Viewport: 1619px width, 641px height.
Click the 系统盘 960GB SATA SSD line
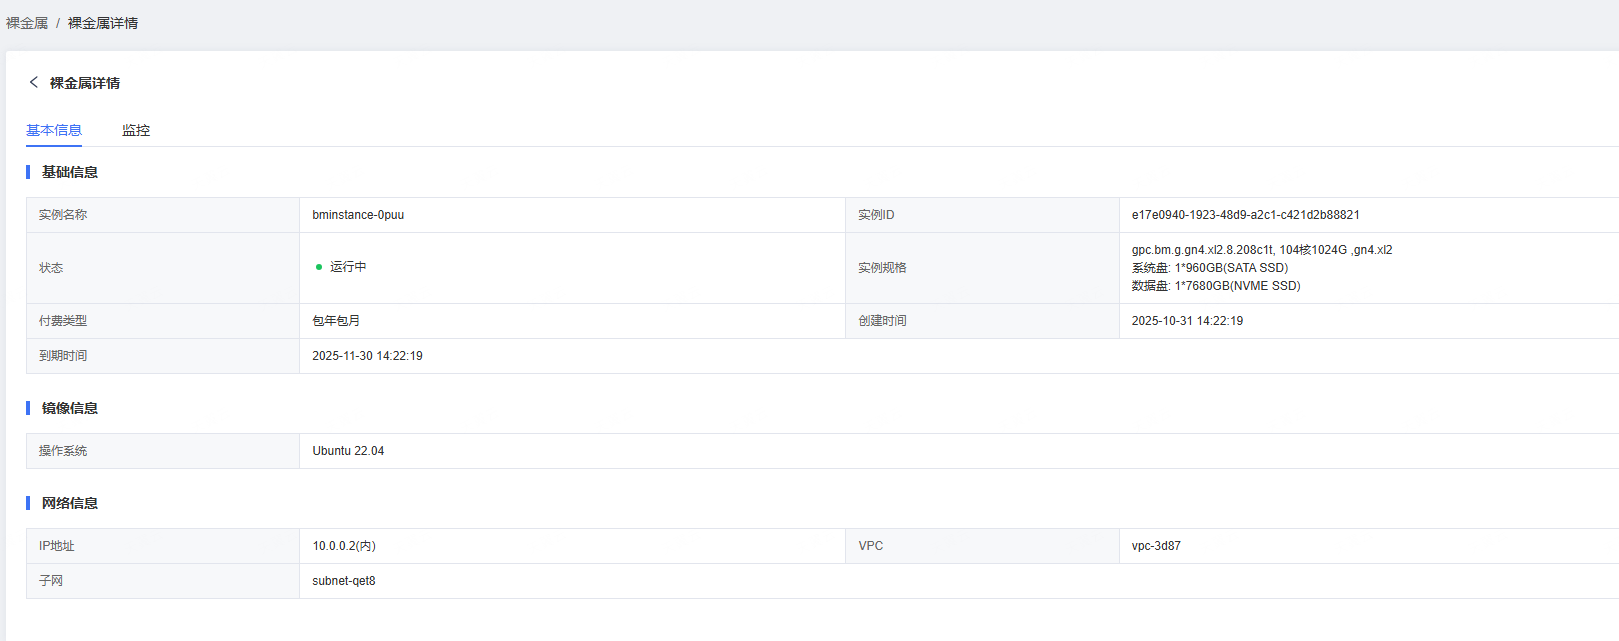(1209, 268)
